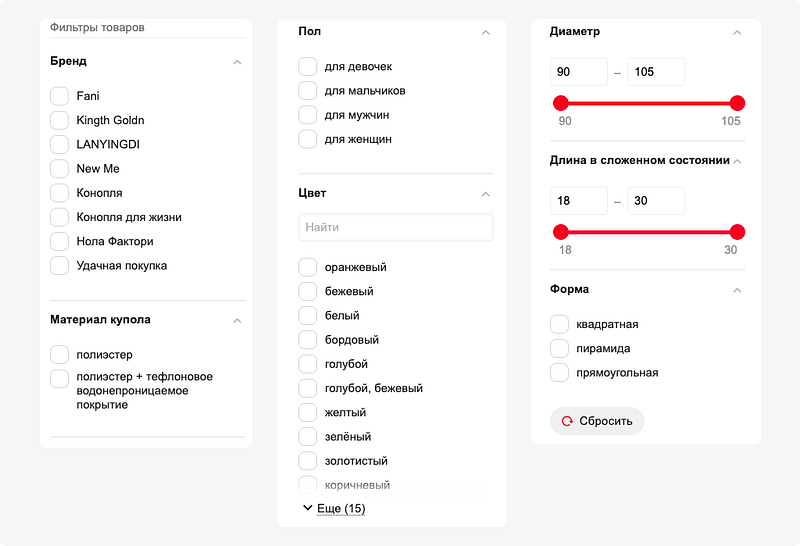
Task: Check the Fani brand checkbox
Action: (60, 96)
